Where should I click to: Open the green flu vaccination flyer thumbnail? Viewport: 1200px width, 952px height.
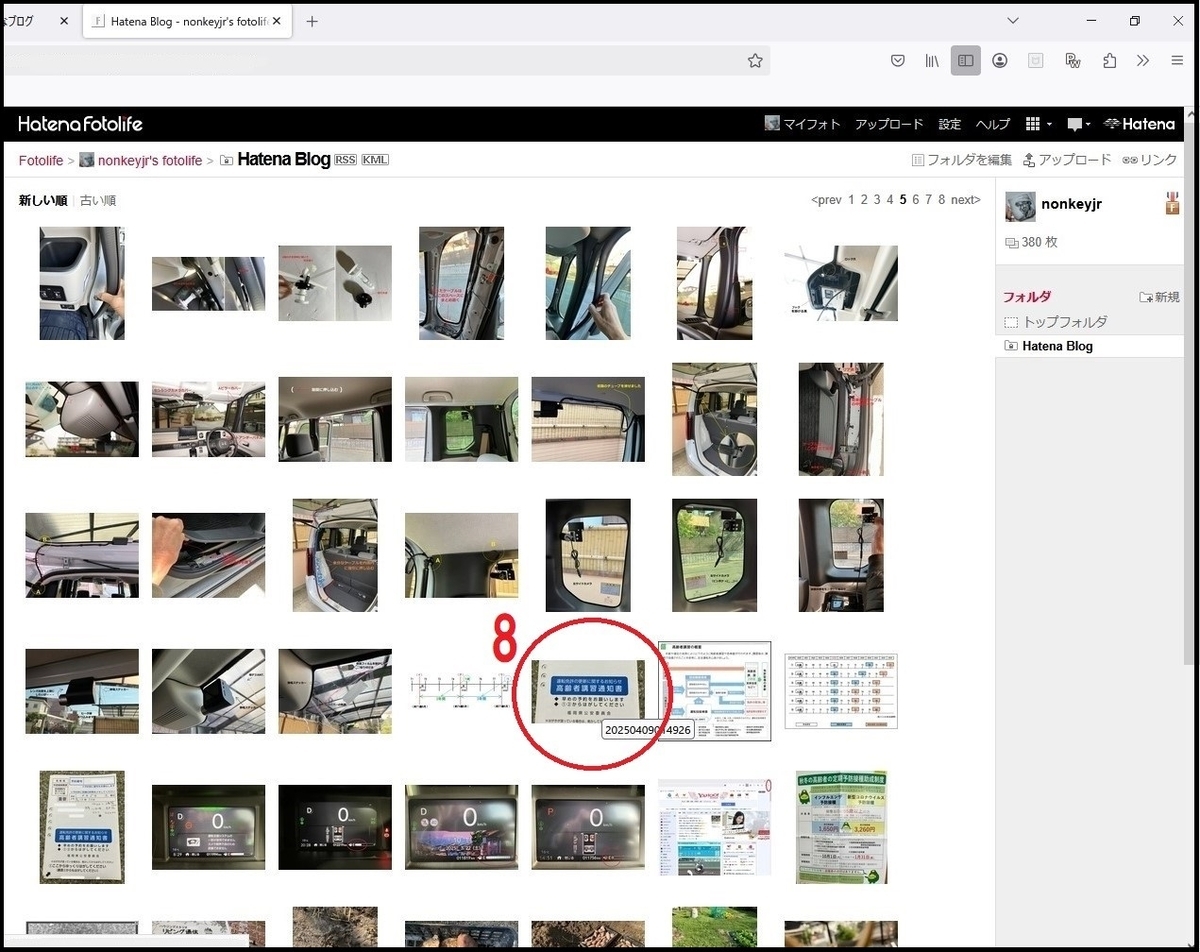point(841,826)
